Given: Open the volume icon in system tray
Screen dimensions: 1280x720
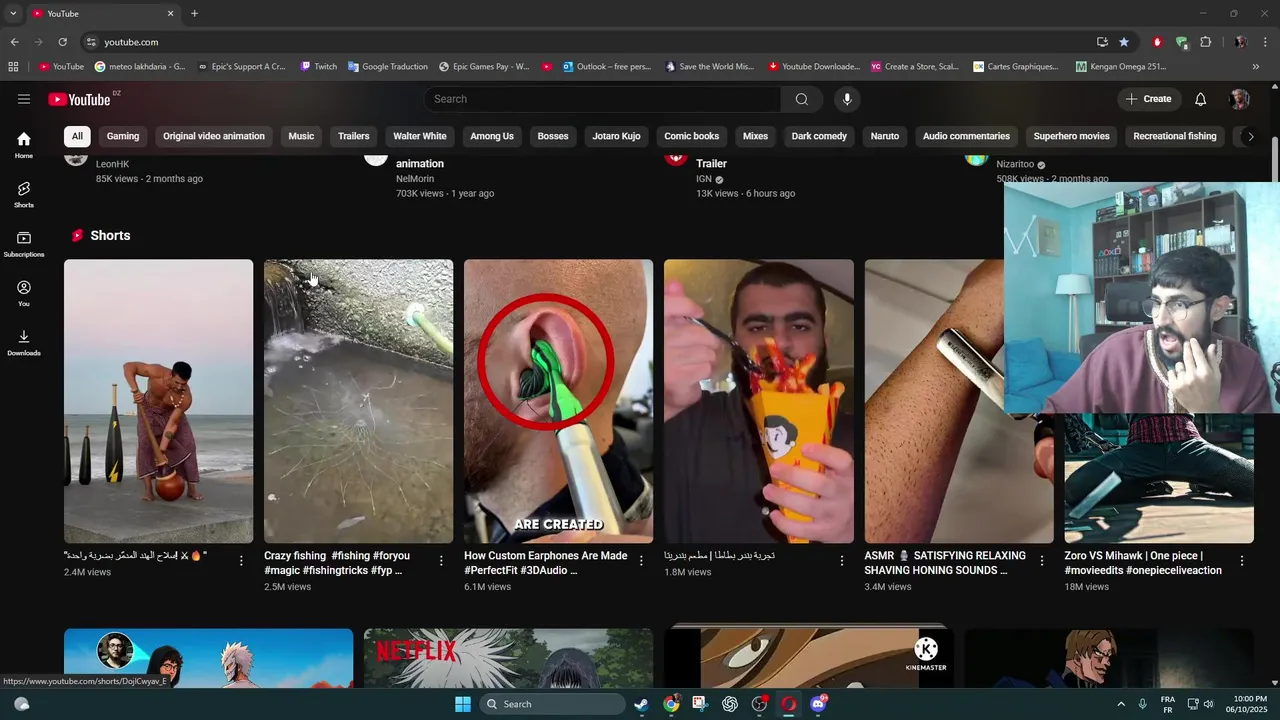Looking at the screenshot, I should click(x=1209, y=704).
